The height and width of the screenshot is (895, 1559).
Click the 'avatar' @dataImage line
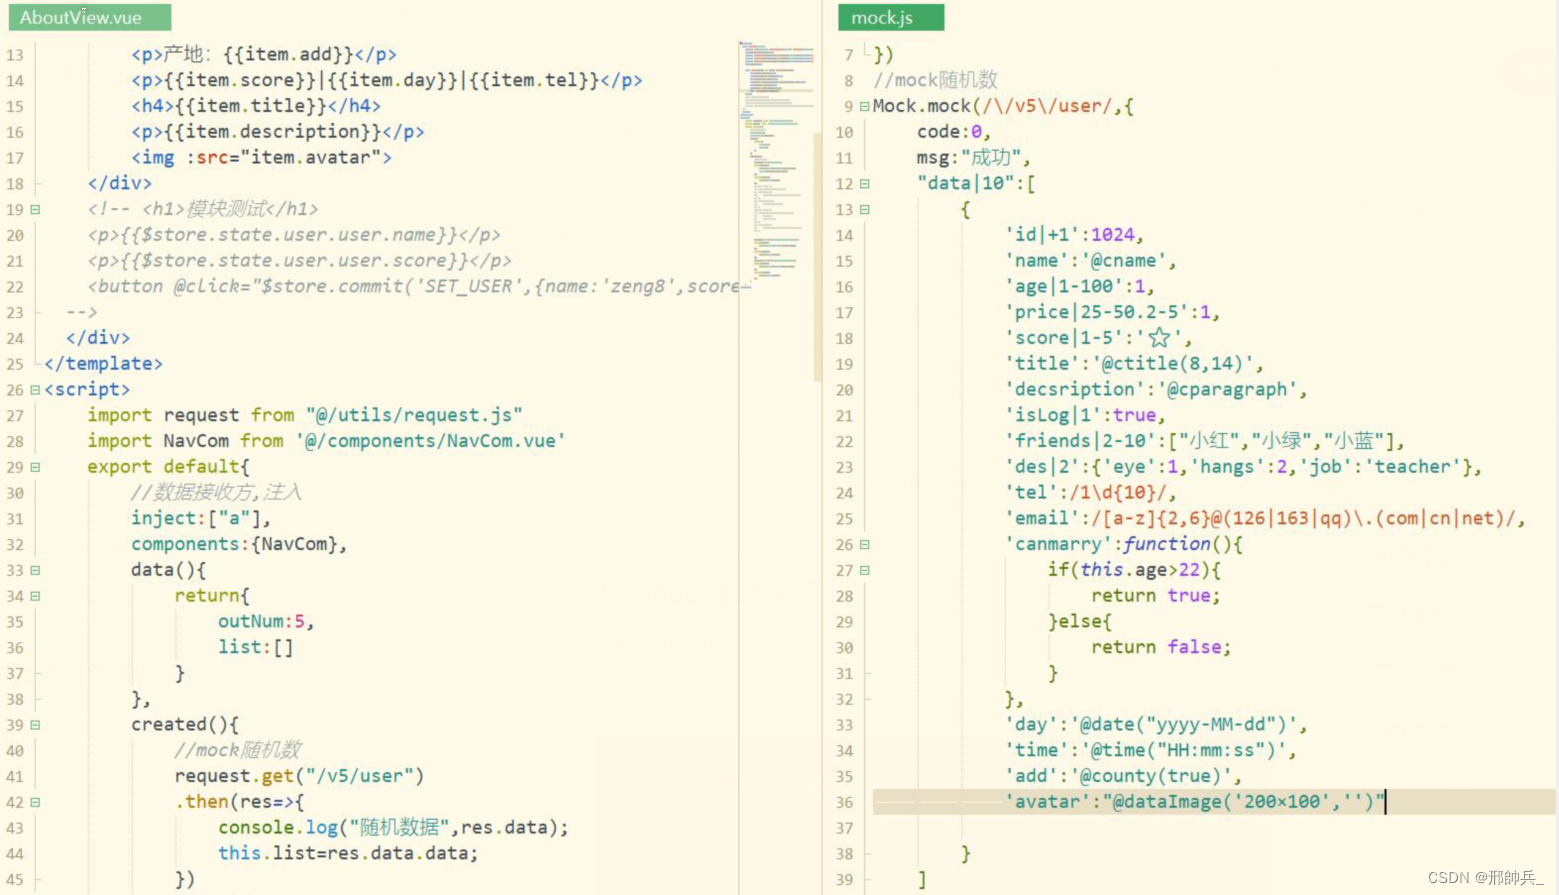[x=1195, y=802]
